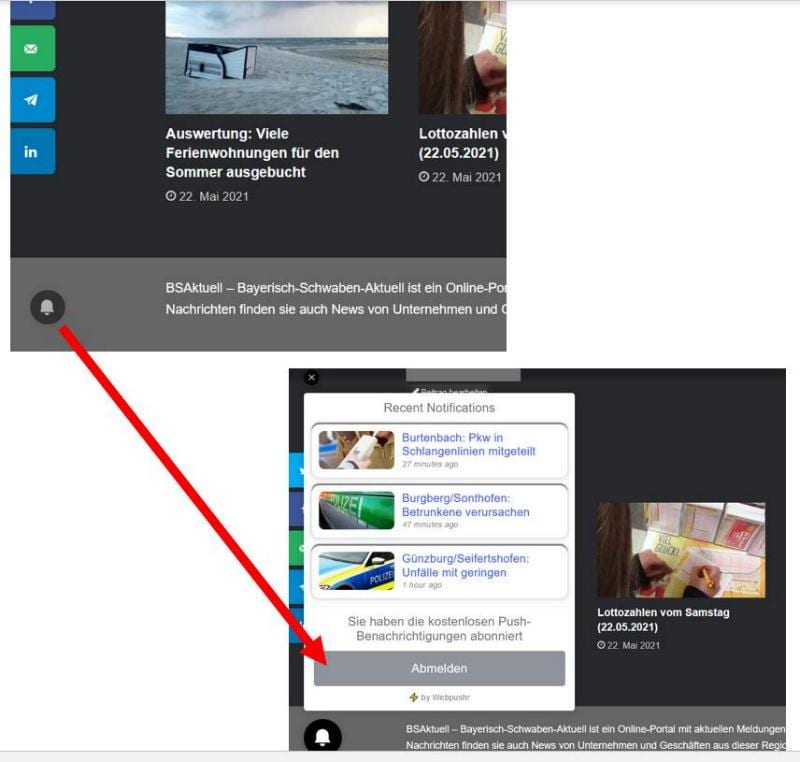Click the Burtenbach notification thumbnail image
The width and height of the screenshot is (800, 762).
[357, 450]
